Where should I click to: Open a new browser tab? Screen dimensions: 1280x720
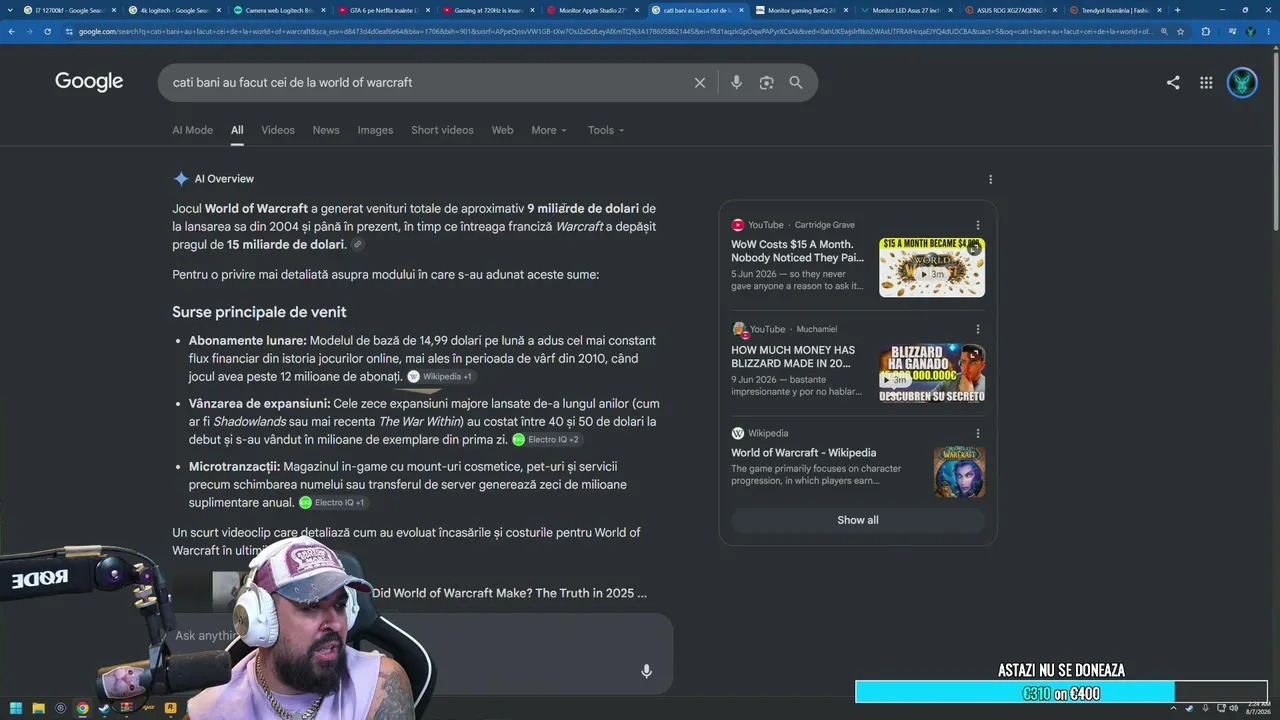(x=1177, y=10)
